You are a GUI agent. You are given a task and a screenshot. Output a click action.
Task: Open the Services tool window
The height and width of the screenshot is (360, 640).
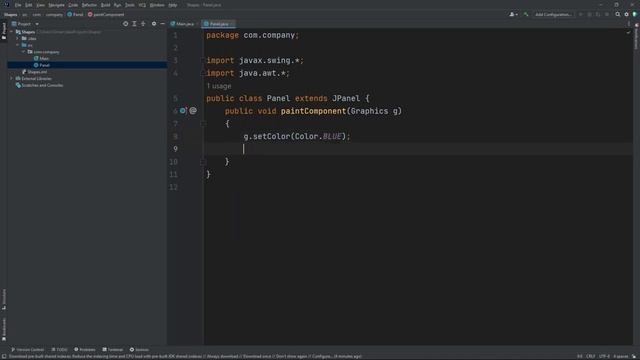point(139,350)
